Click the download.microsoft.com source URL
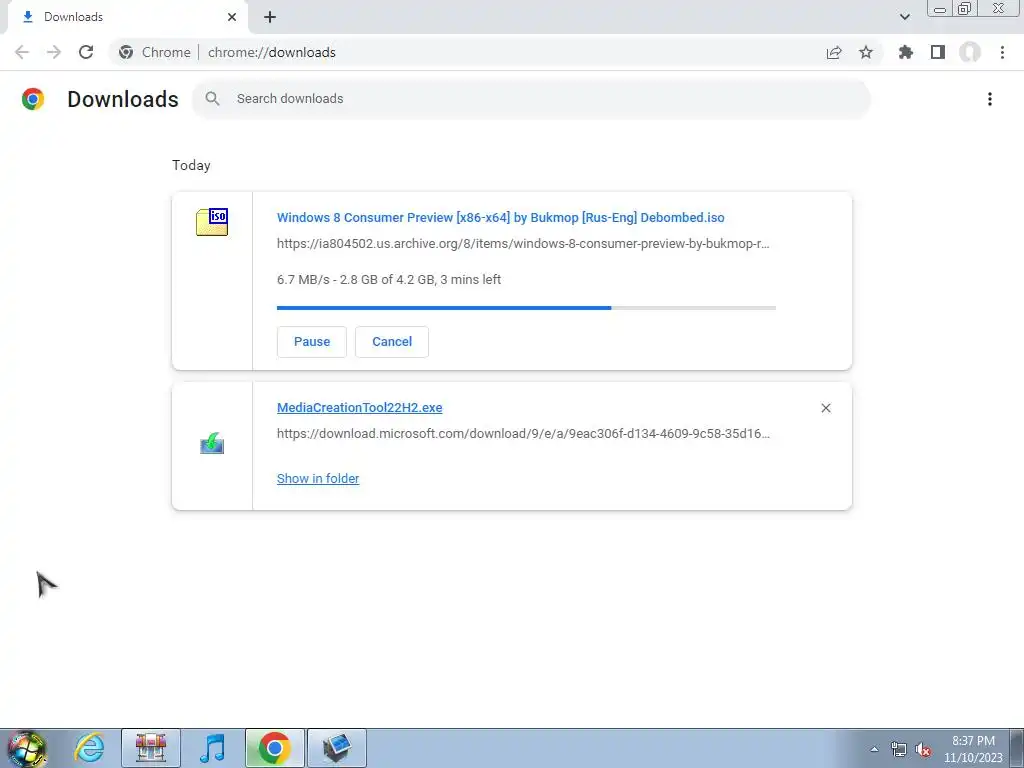The image size is (1024, 768). [523, 434]
